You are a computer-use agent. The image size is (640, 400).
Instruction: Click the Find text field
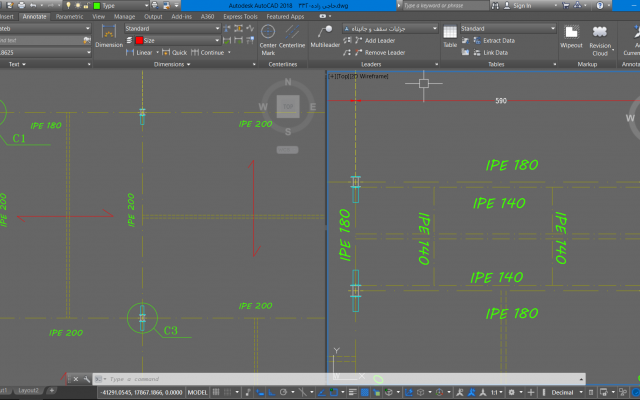click(x=41, y=40)
